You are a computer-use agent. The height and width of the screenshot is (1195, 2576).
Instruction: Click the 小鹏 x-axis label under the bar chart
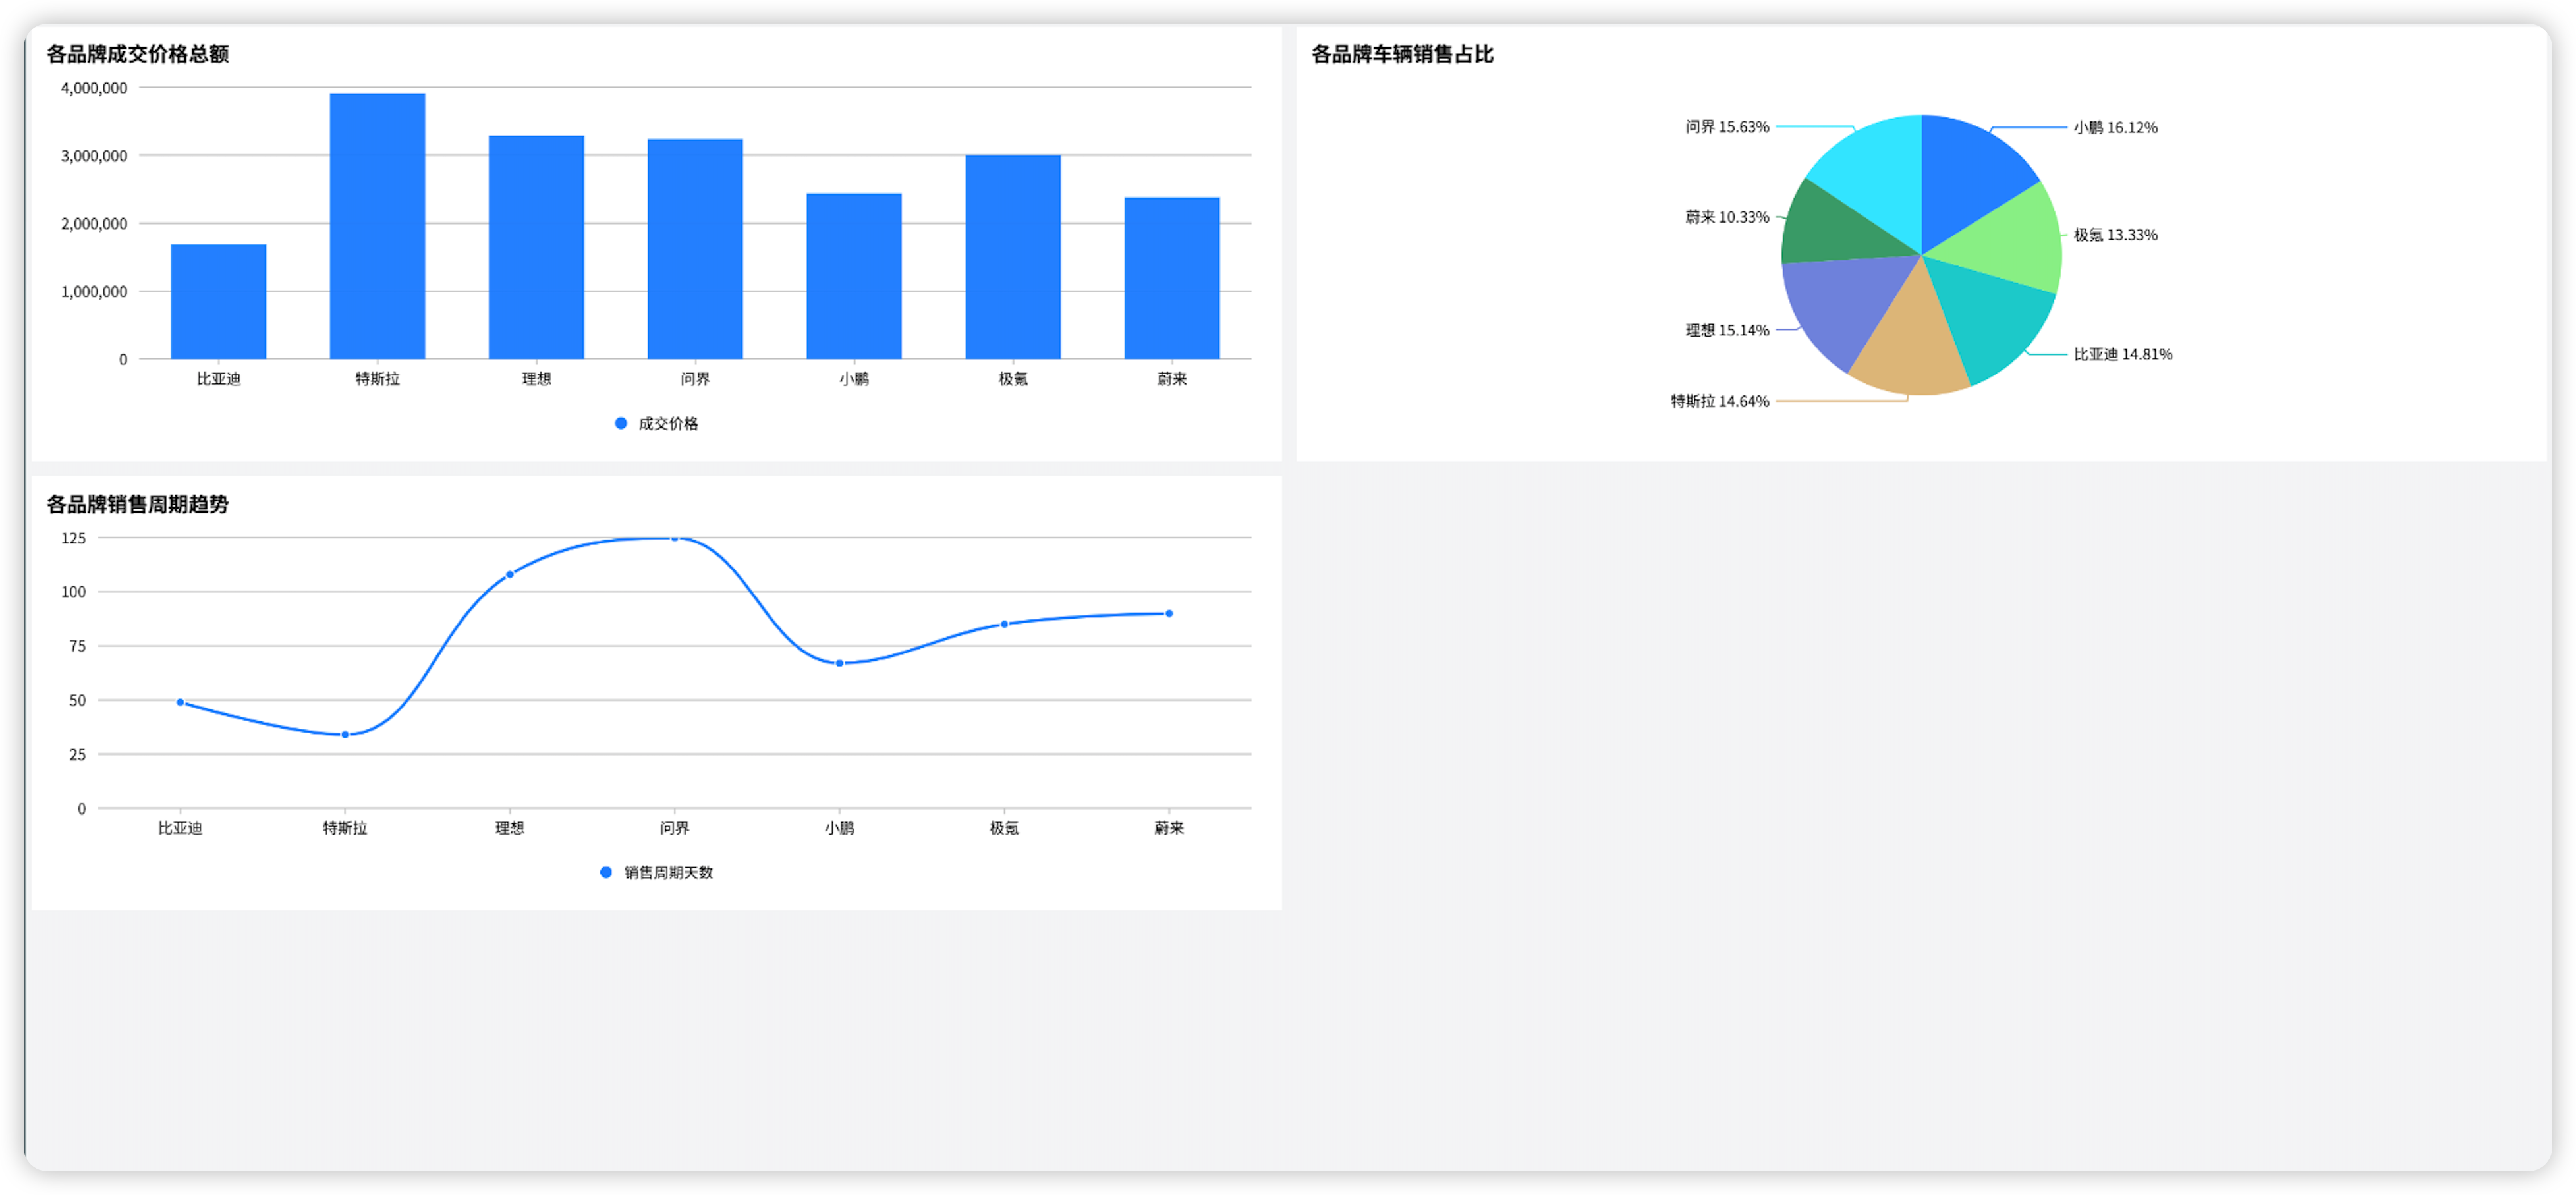tap(854, 379)
